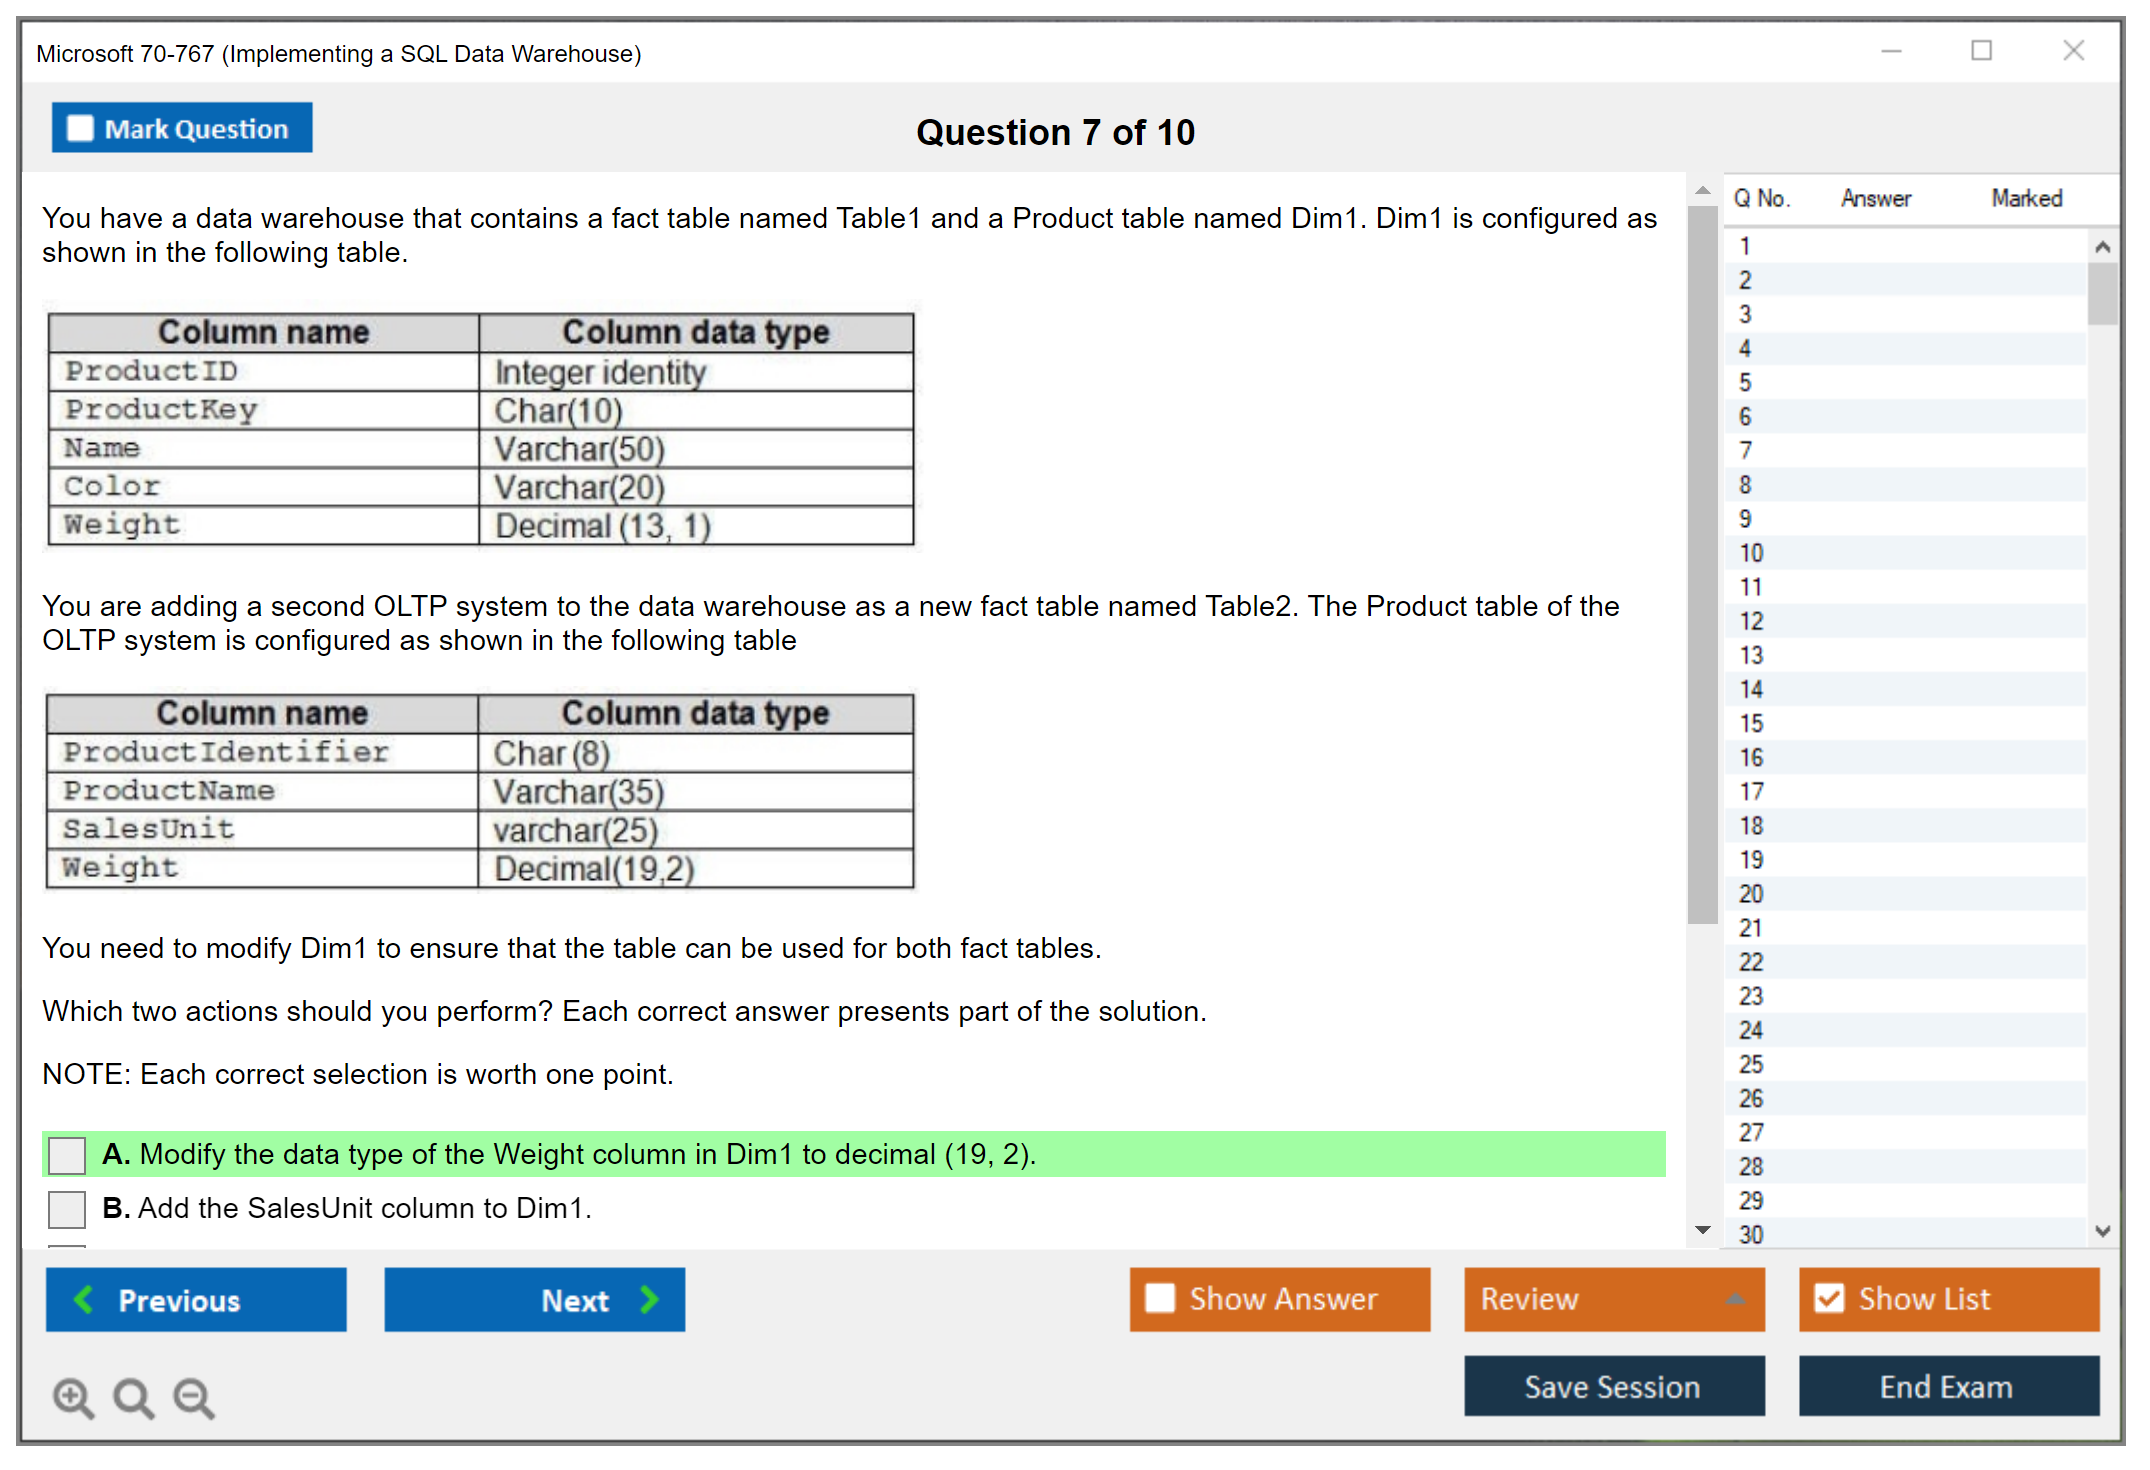Check answer option B checkbox
Screen dimensions: 2150x1470
point(67,1209)
